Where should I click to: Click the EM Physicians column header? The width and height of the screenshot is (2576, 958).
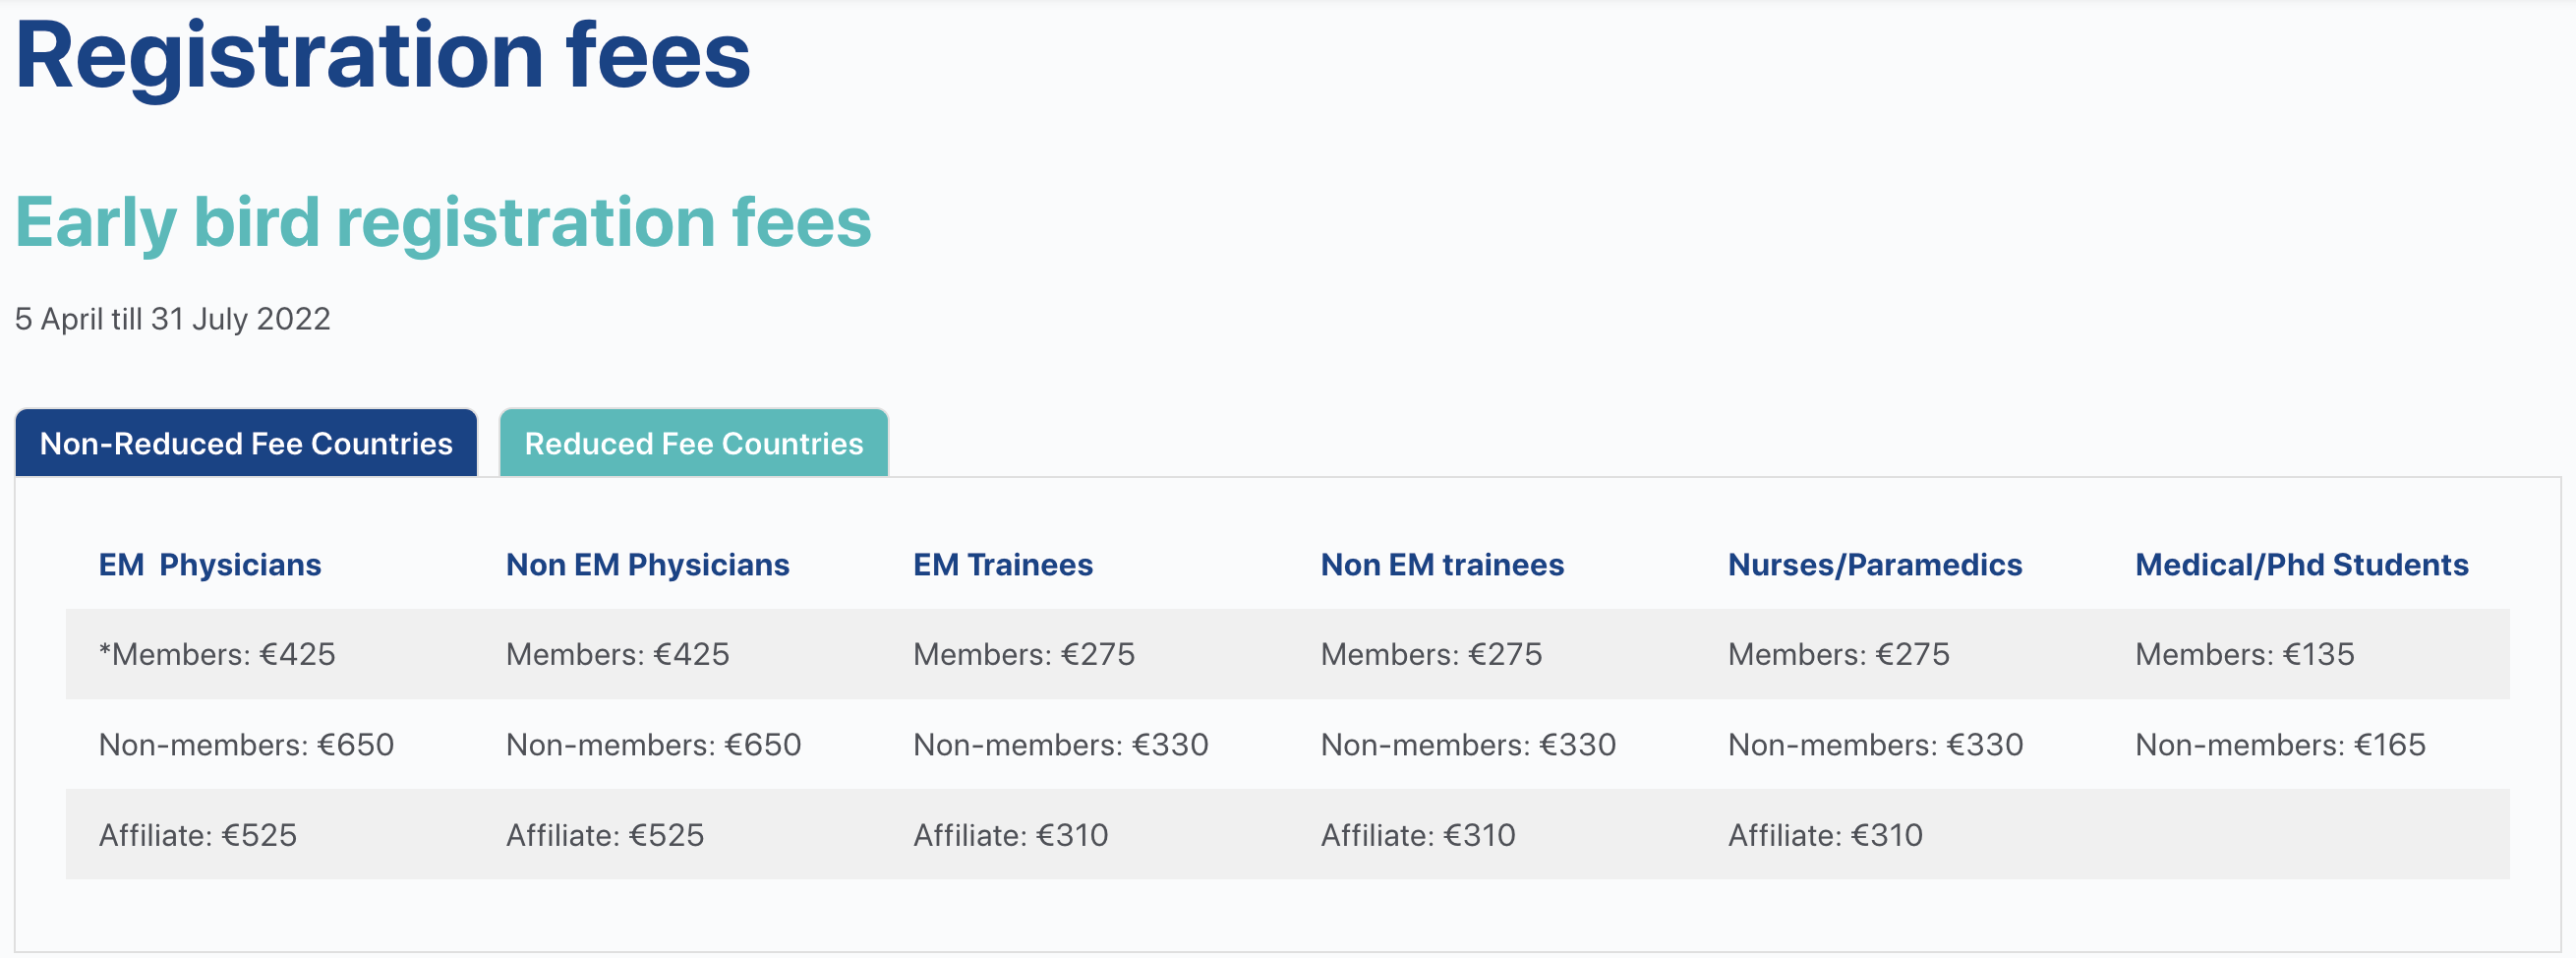point(210,565)
